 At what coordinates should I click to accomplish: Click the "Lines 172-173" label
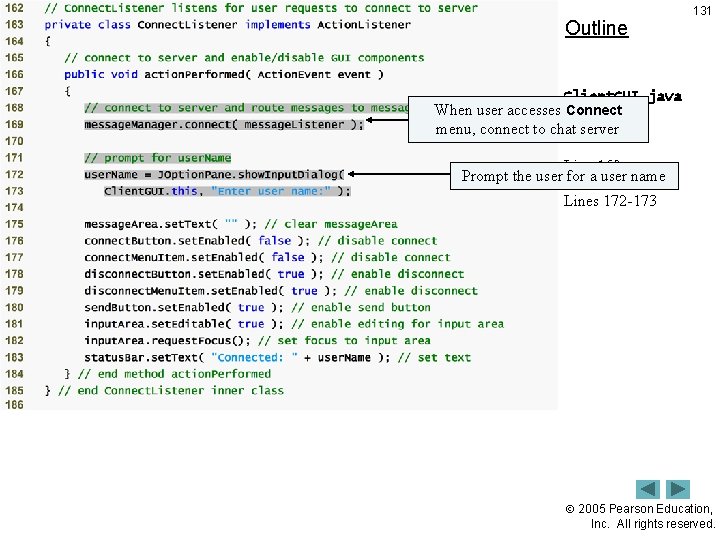pyautogui.click(x=610, y=201)
